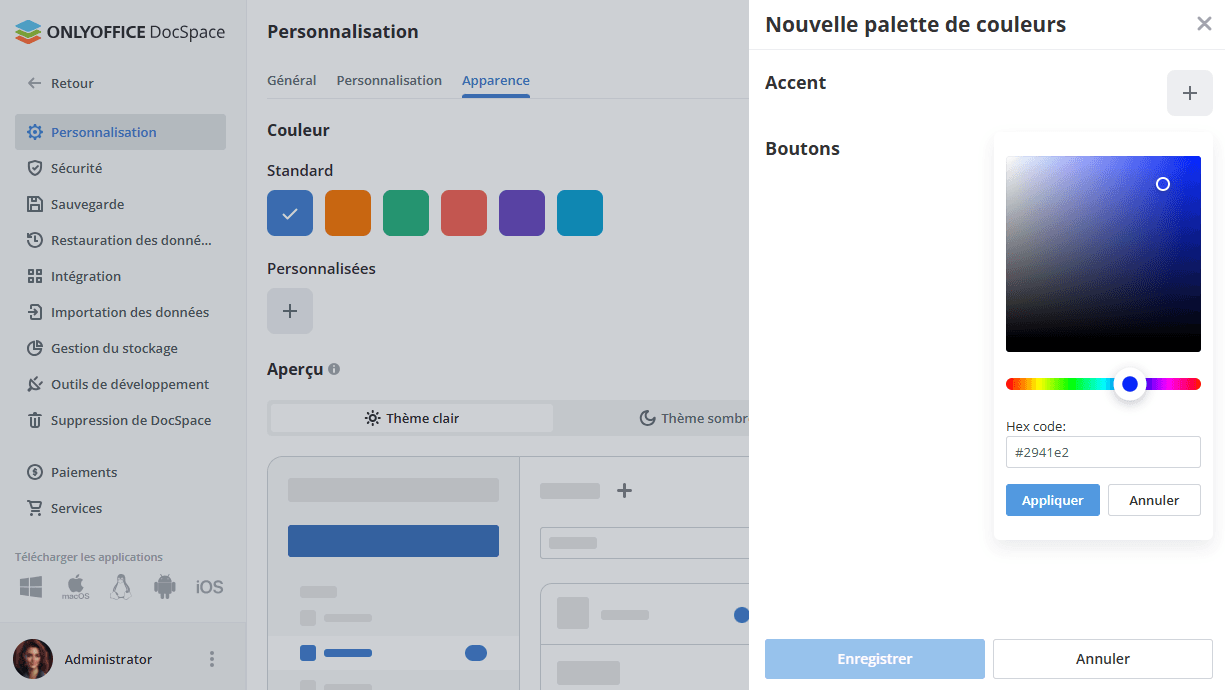The height and width of the screenshot is (690, 1225).
Task: Switch to the Général tab
Action: tap(292, 80)
